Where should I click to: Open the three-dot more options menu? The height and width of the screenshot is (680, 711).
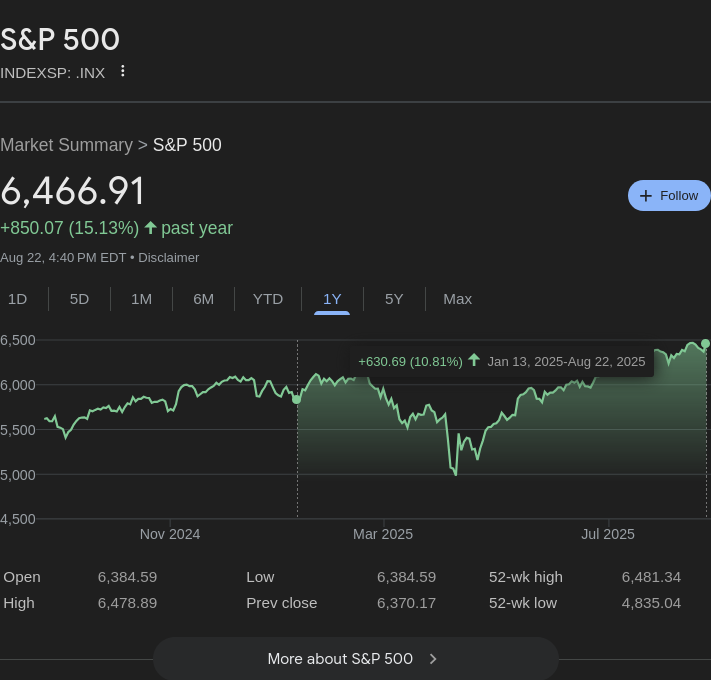[123, 71]
